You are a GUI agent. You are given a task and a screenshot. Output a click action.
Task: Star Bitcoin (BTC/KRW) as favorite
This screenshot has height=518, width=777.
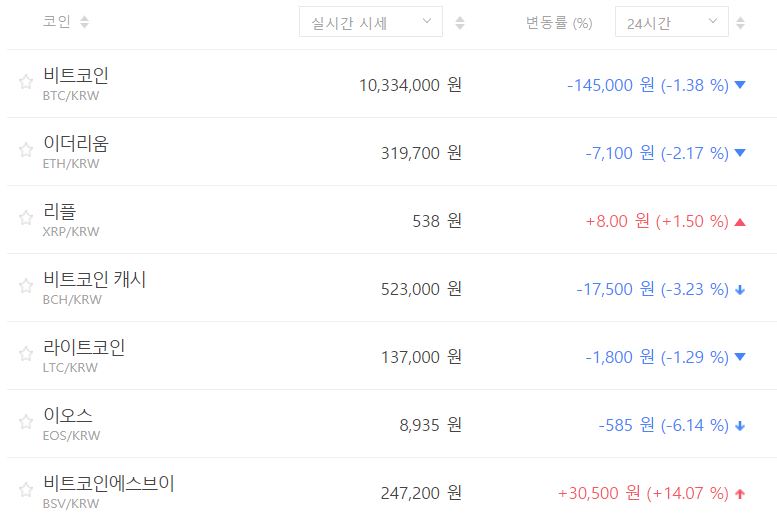pos(26,83)
